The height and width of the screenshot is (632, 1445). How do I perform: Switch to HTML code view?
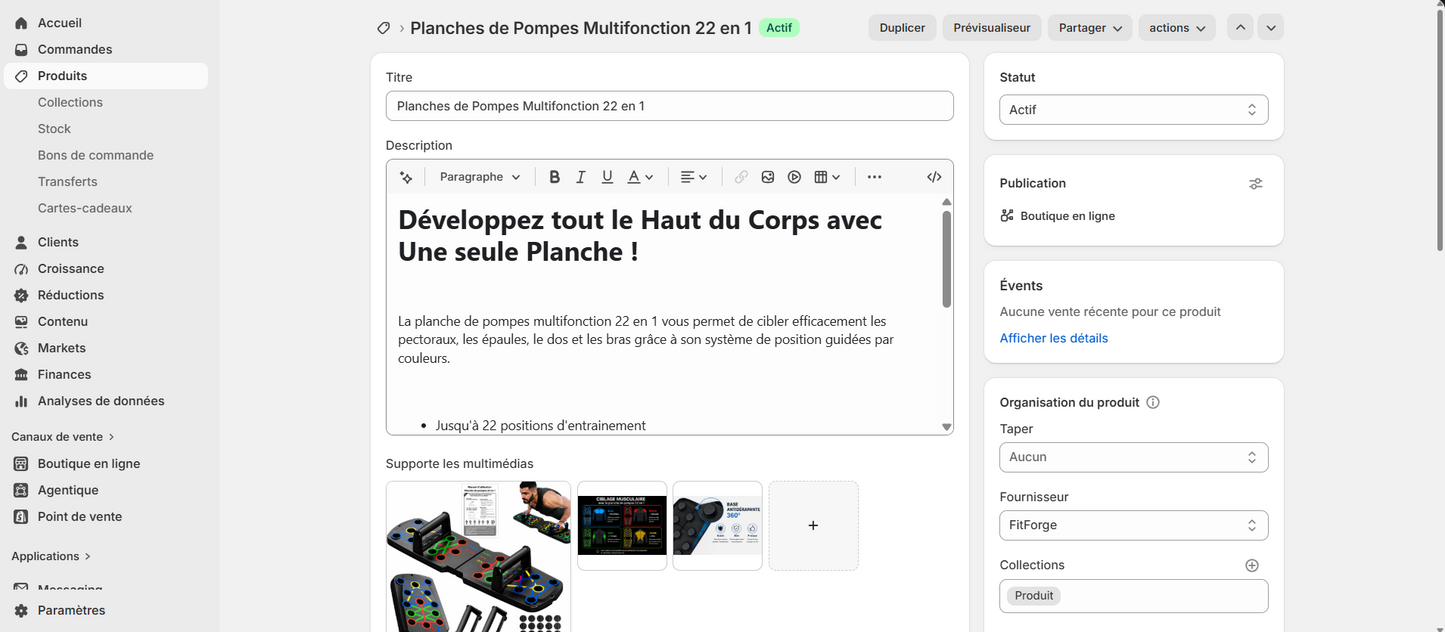point(934,177)
